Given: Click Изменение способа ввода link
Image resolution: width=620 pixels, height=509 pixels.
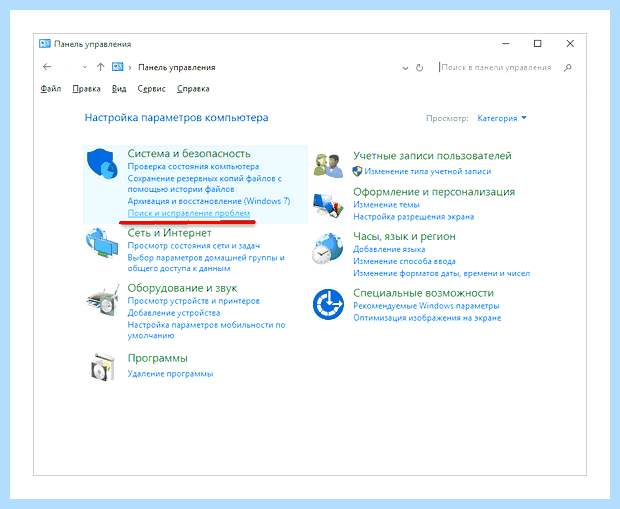Looking at the screenshot, I should point(405,261).
